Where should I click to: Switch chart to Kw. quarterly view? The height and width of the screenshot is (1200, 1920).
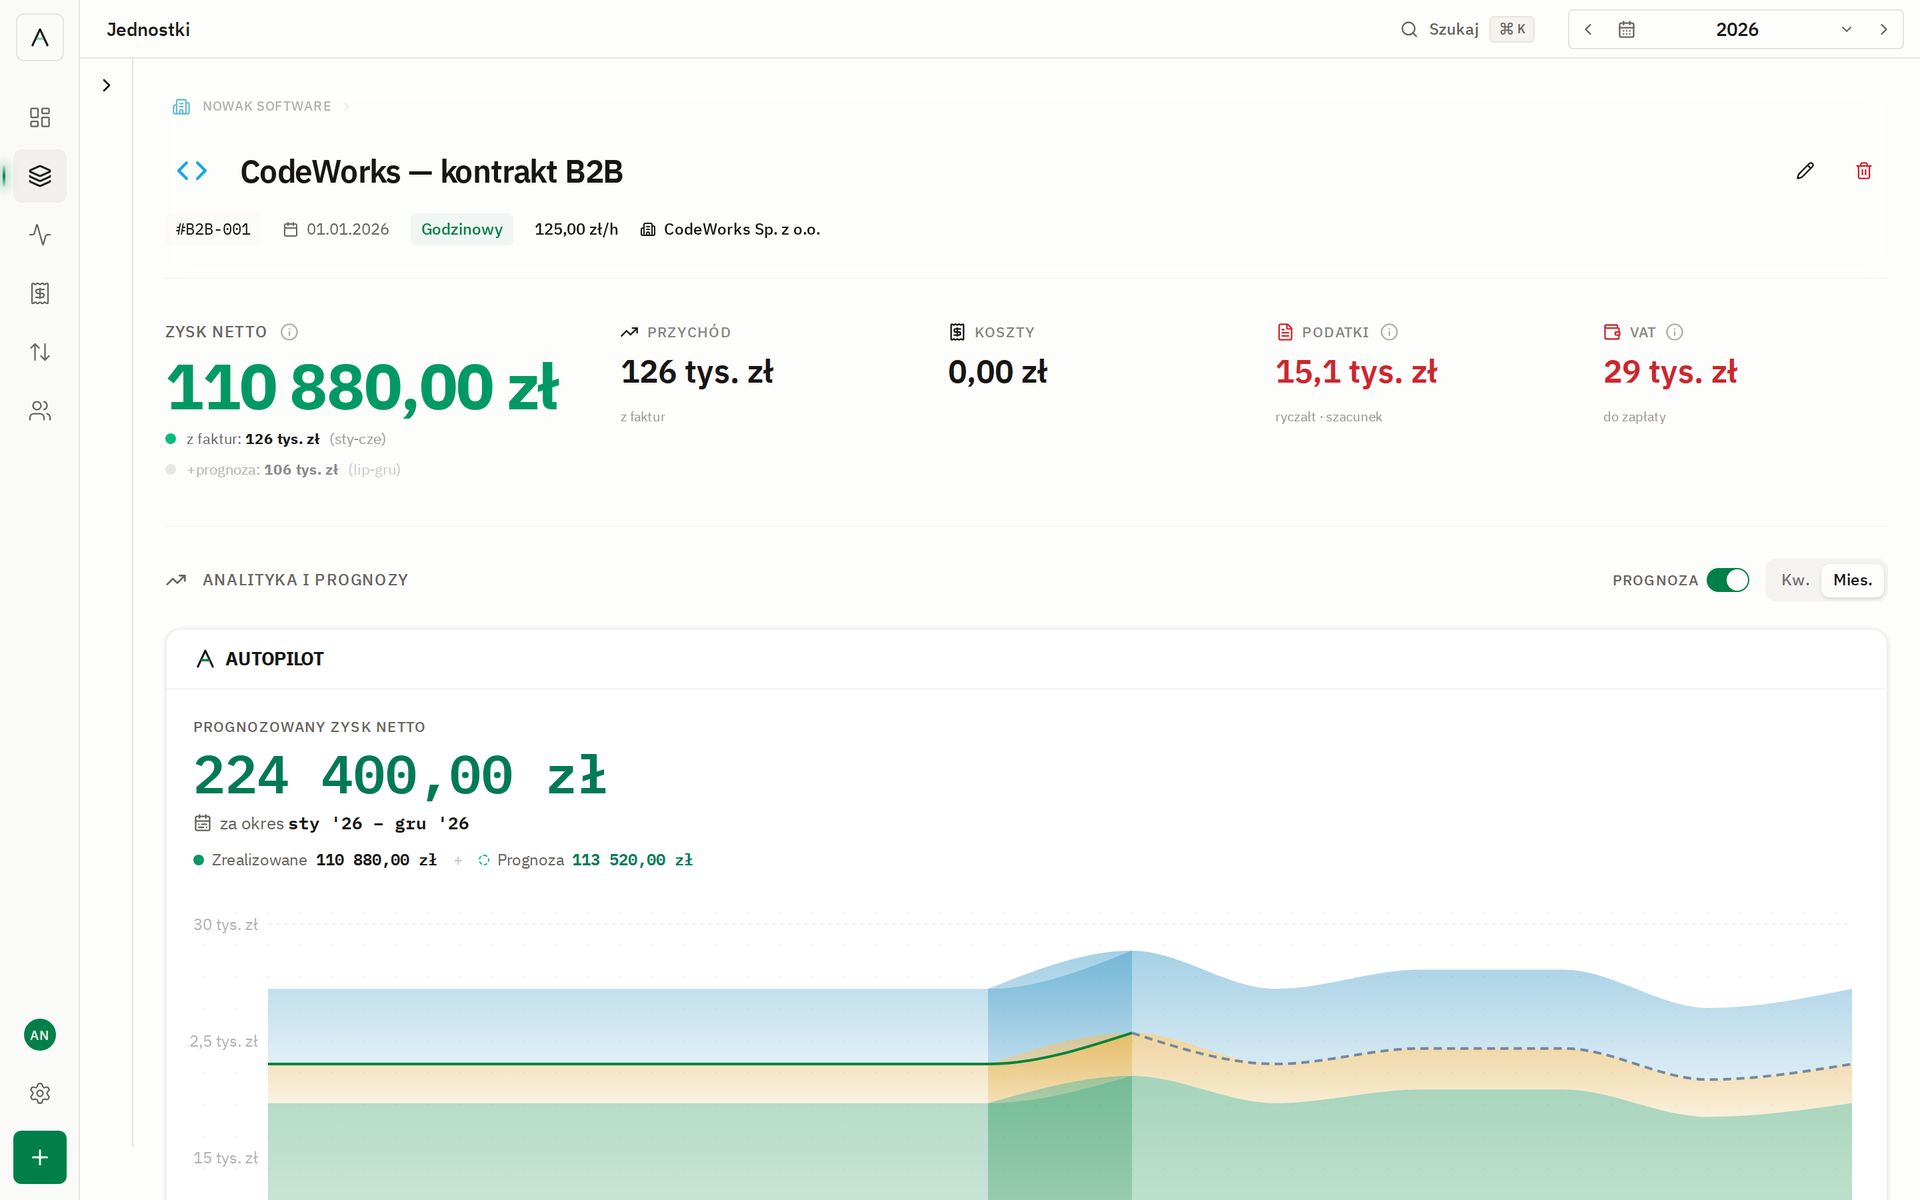[1795, 580]
